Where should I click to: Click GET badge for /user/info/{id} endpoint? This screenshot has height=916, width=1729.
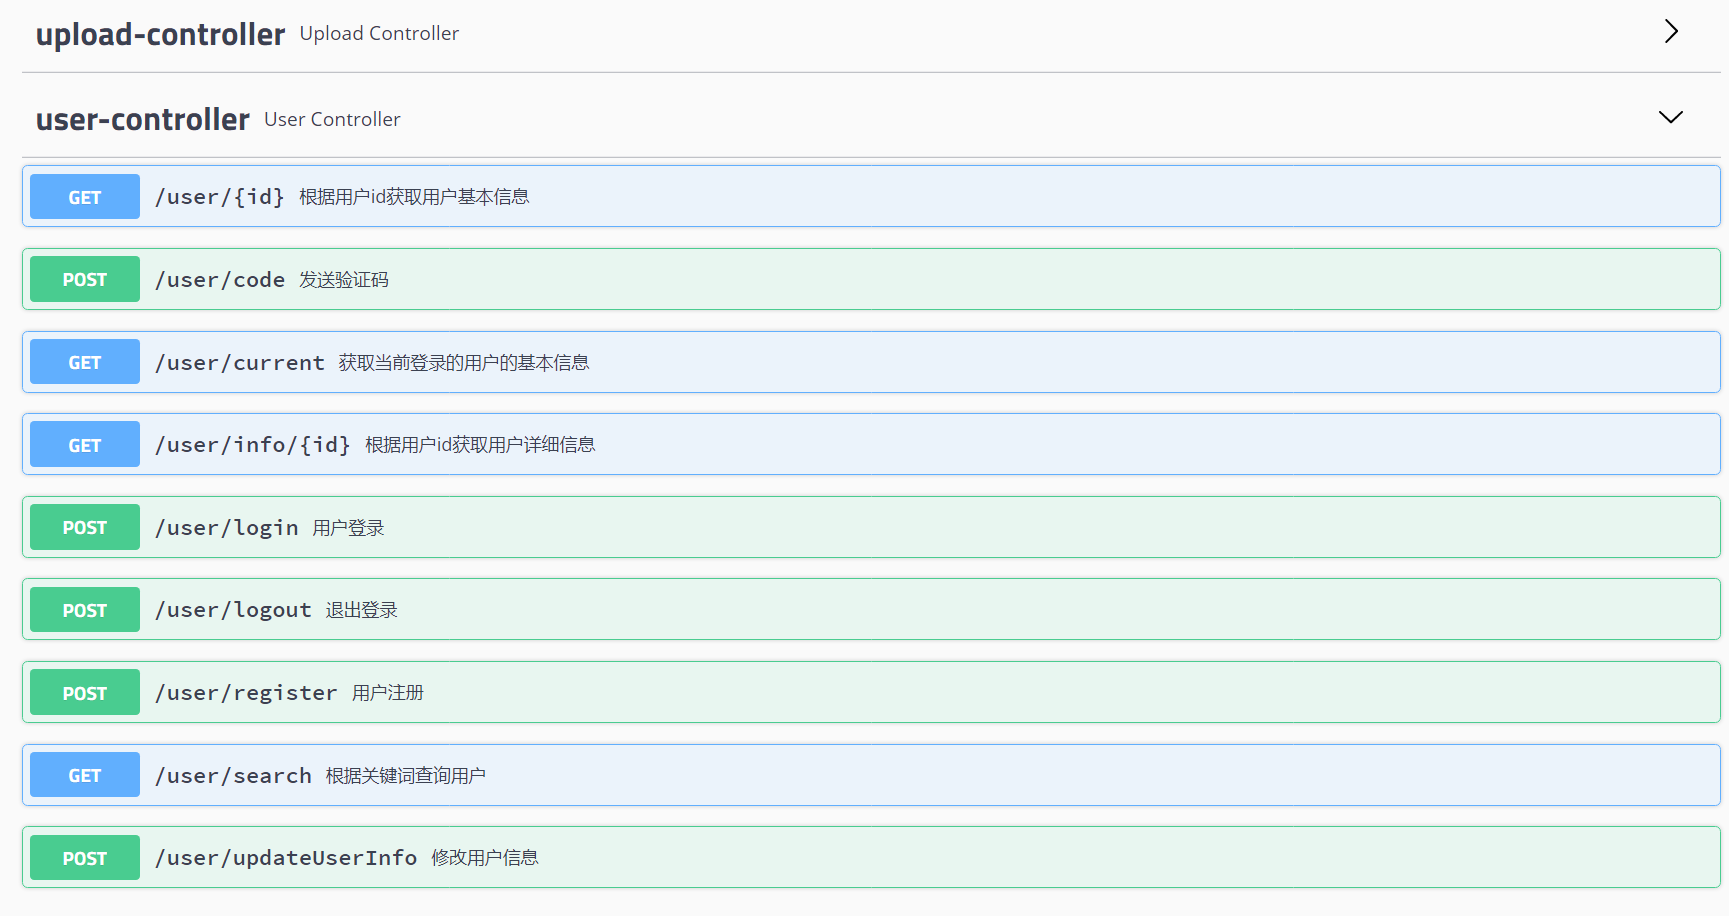coord(85,445)
